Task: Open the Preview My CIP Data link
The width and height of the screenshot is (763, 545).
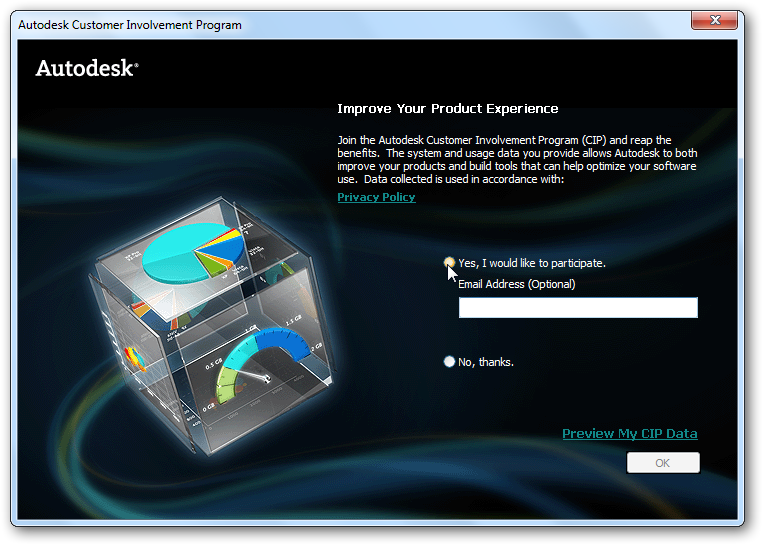Action: point(630,434)
